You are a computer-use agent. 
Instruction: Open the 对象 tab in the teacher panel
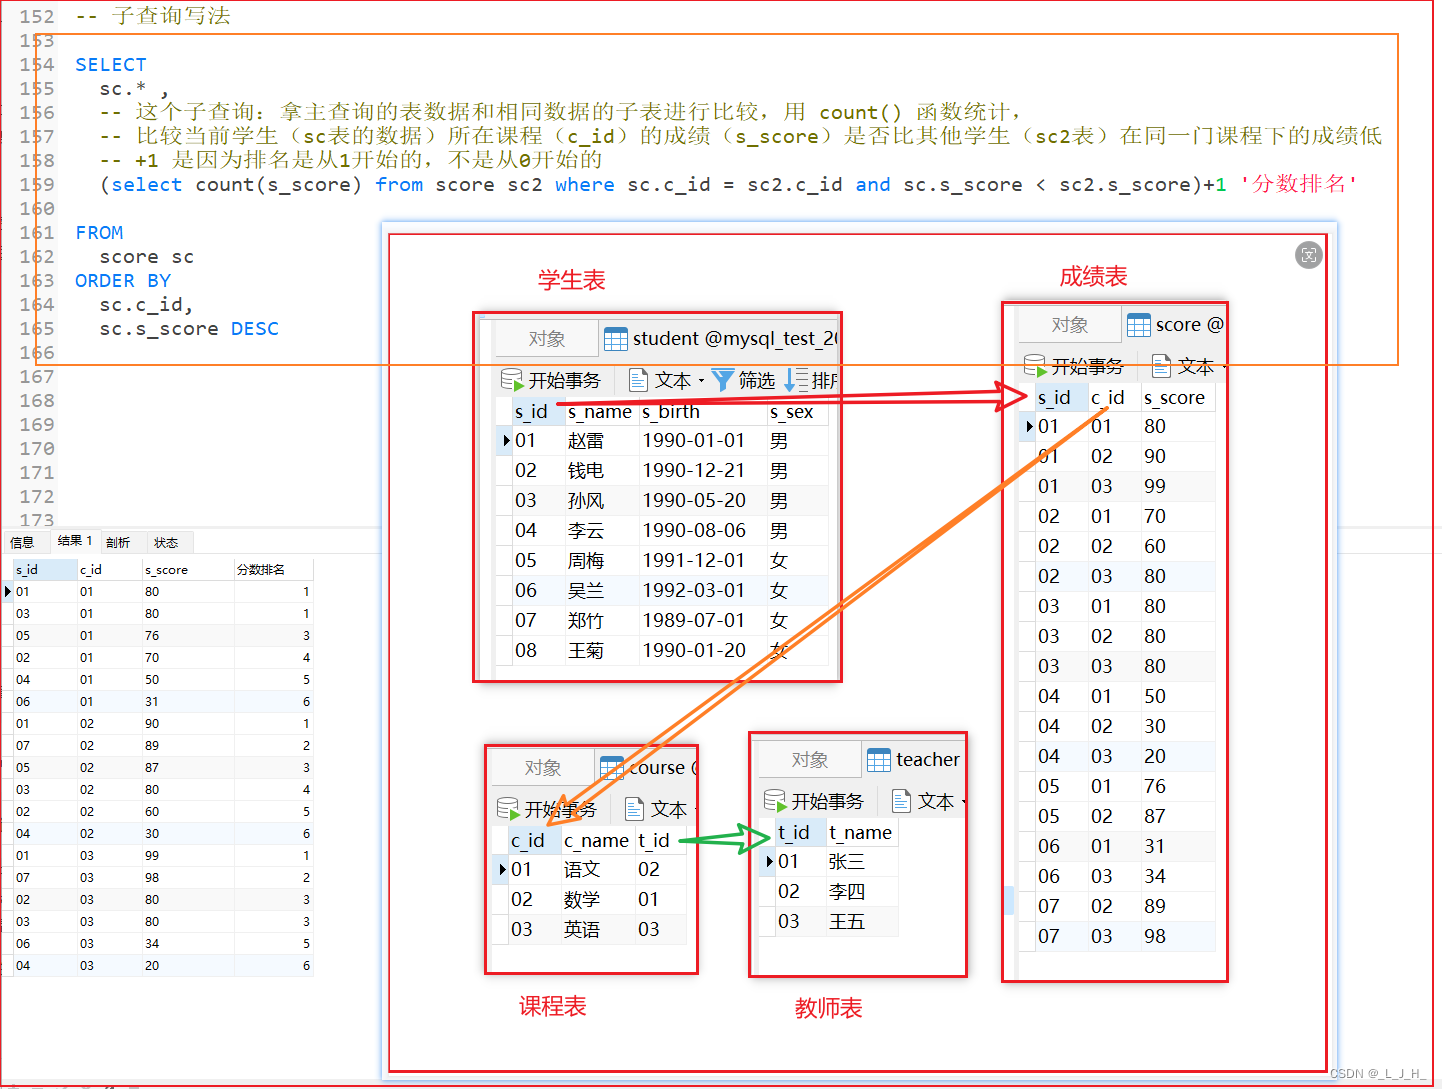809,760
